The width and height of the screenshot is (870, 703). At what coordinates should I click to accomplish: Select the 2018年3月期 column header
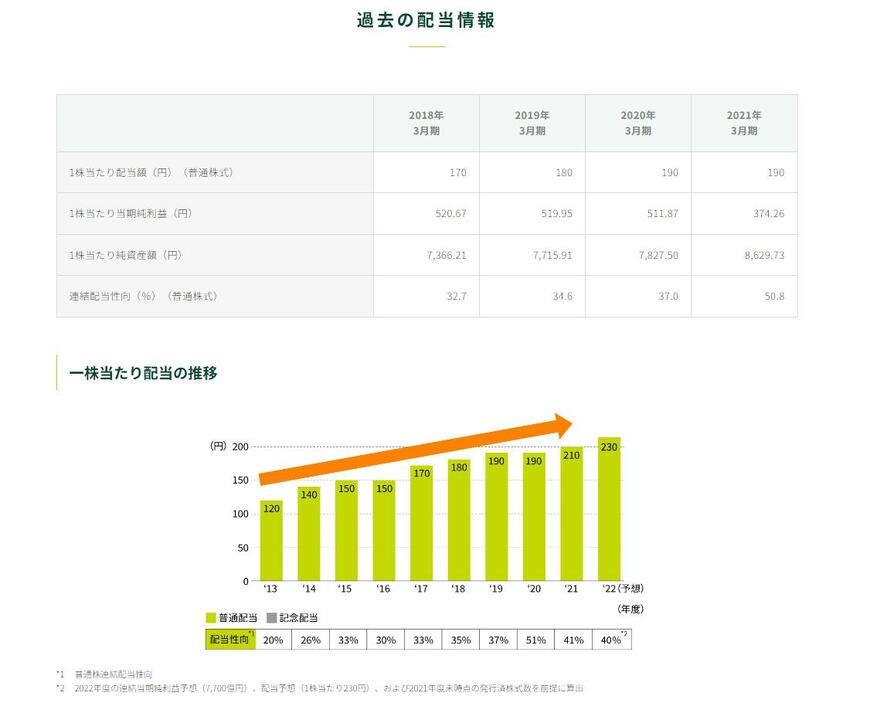[x=426, y=123]
